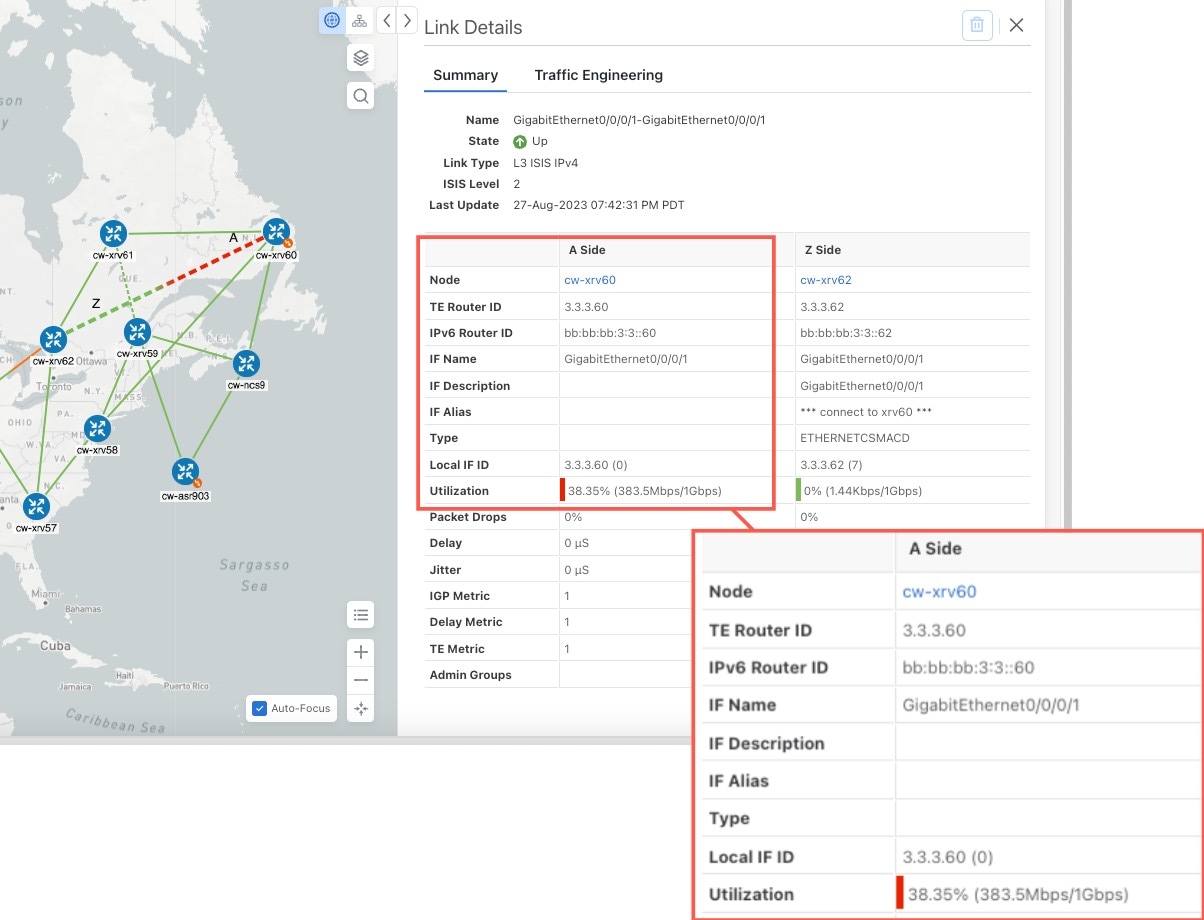Open the cw-xrv62 node link
Screen dimensions: 1204x920
[x=826, y=280]
